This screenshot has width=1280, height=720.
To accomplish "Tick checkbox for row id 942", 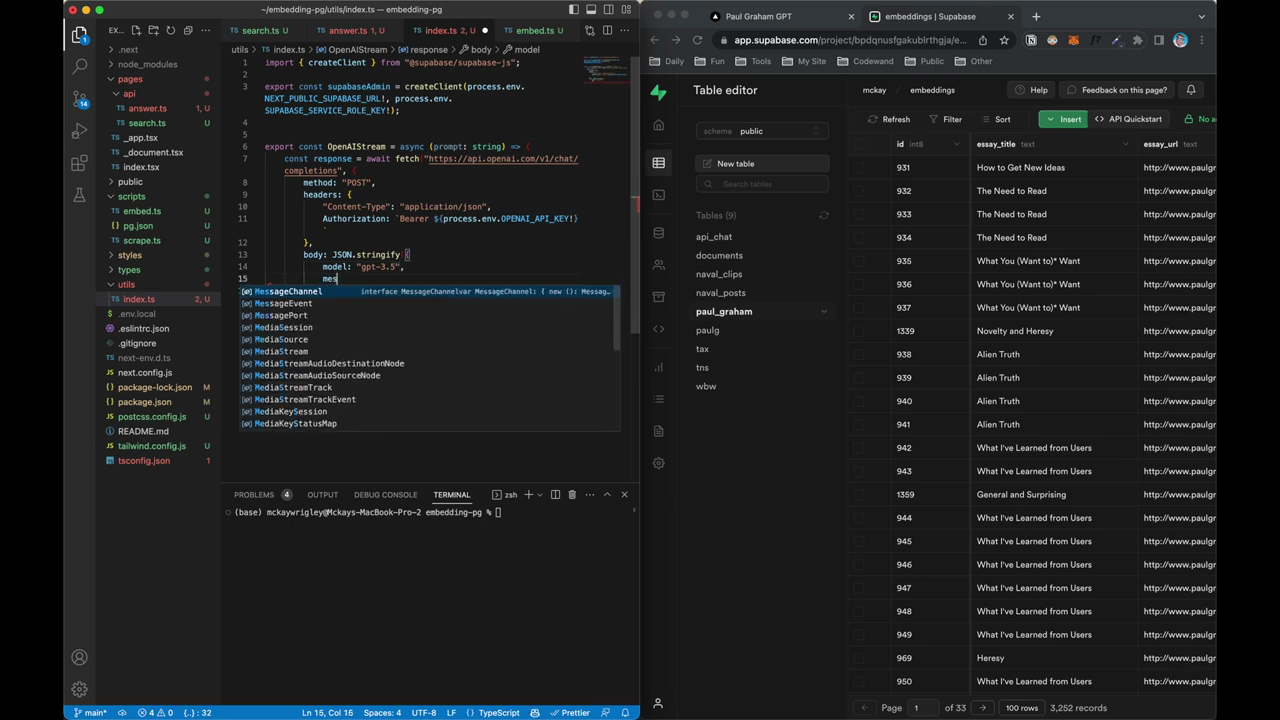I will [859, 448].
